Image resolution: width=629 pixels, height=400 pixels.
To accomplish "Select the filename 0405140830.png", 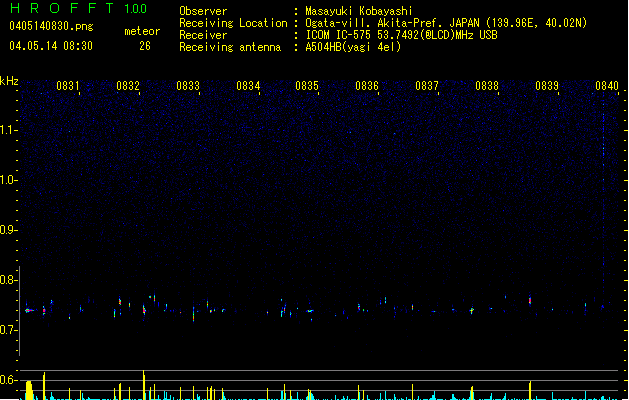I will [51, 26].
